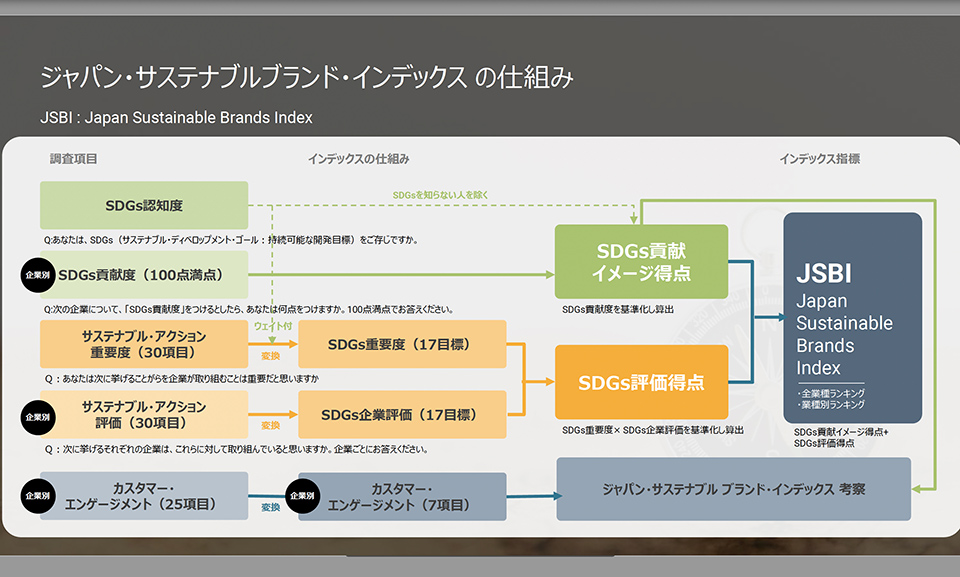The width and height of the screenshot is (960, 577).
Task: Click the orange SDGs評価得点 box
Action: click(x=641, y=382)
